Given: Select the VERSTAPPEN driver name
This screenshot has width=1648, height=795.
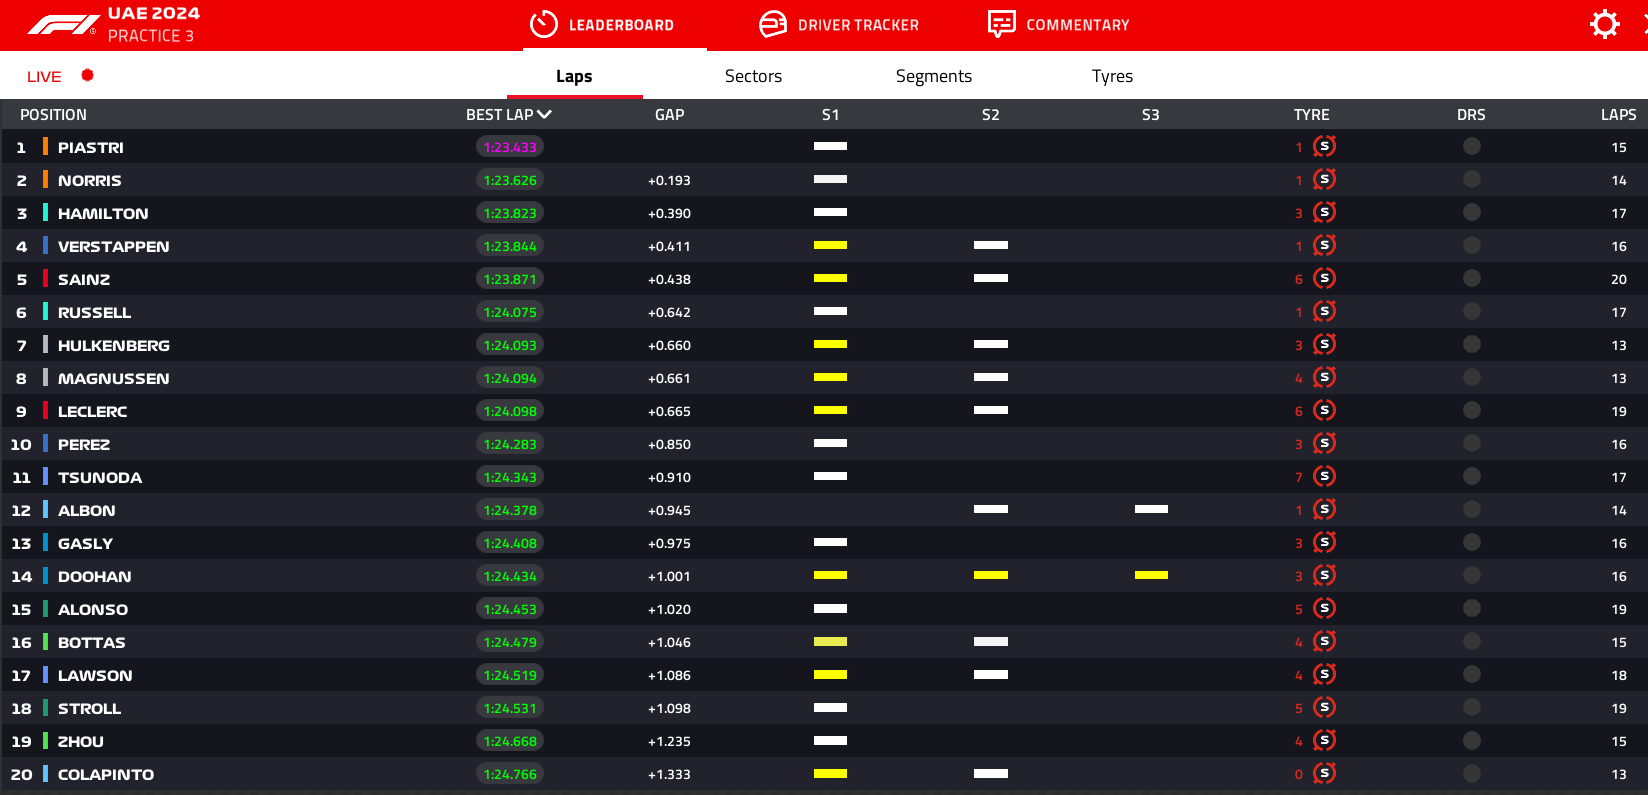Looking at the screenshot, I should (114, 246).
